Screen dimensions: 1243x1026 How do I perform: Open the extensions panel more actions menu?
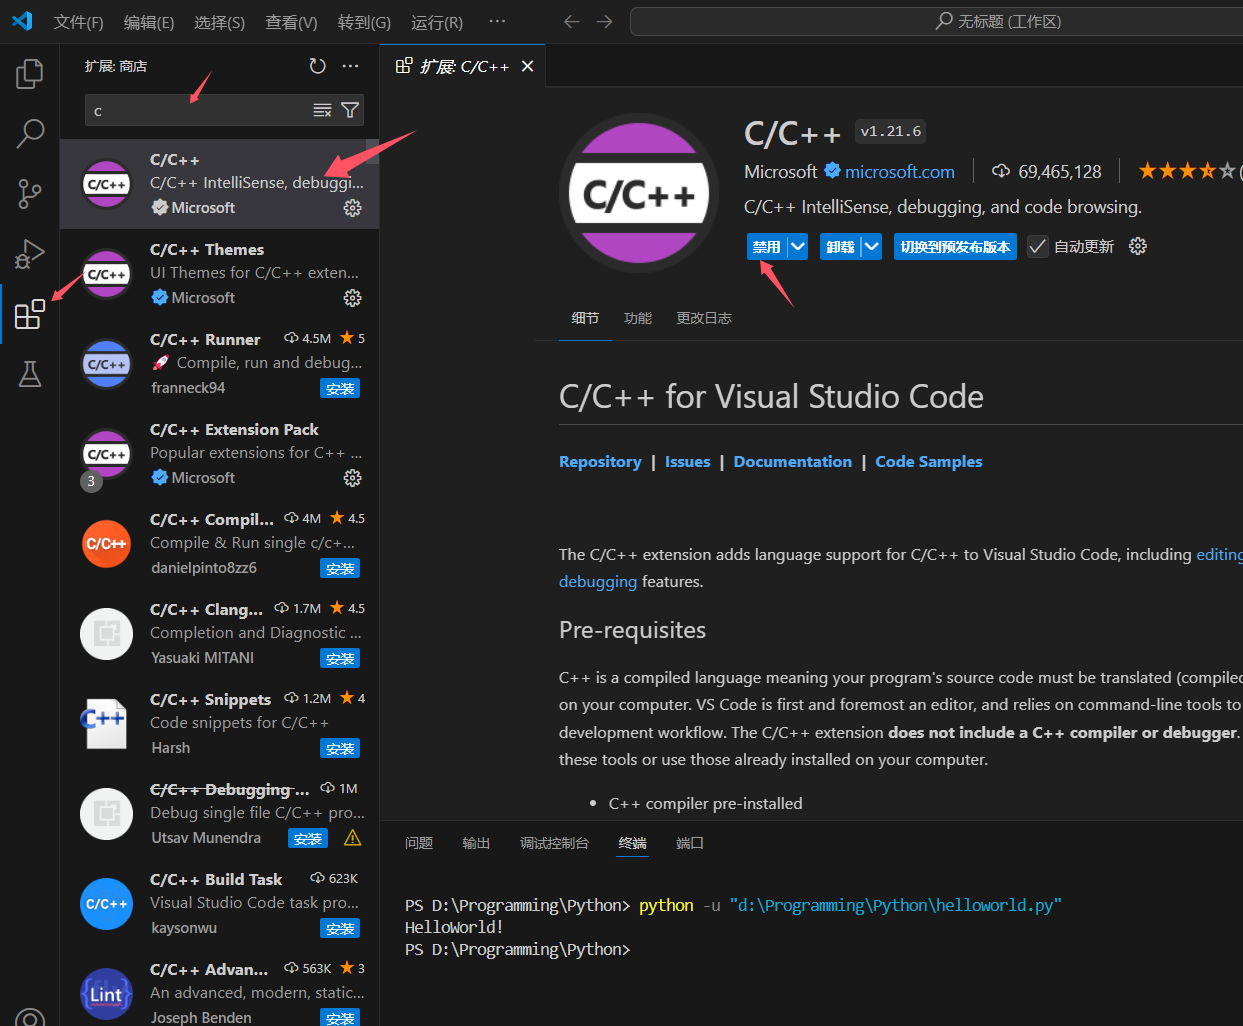(350, 66)
